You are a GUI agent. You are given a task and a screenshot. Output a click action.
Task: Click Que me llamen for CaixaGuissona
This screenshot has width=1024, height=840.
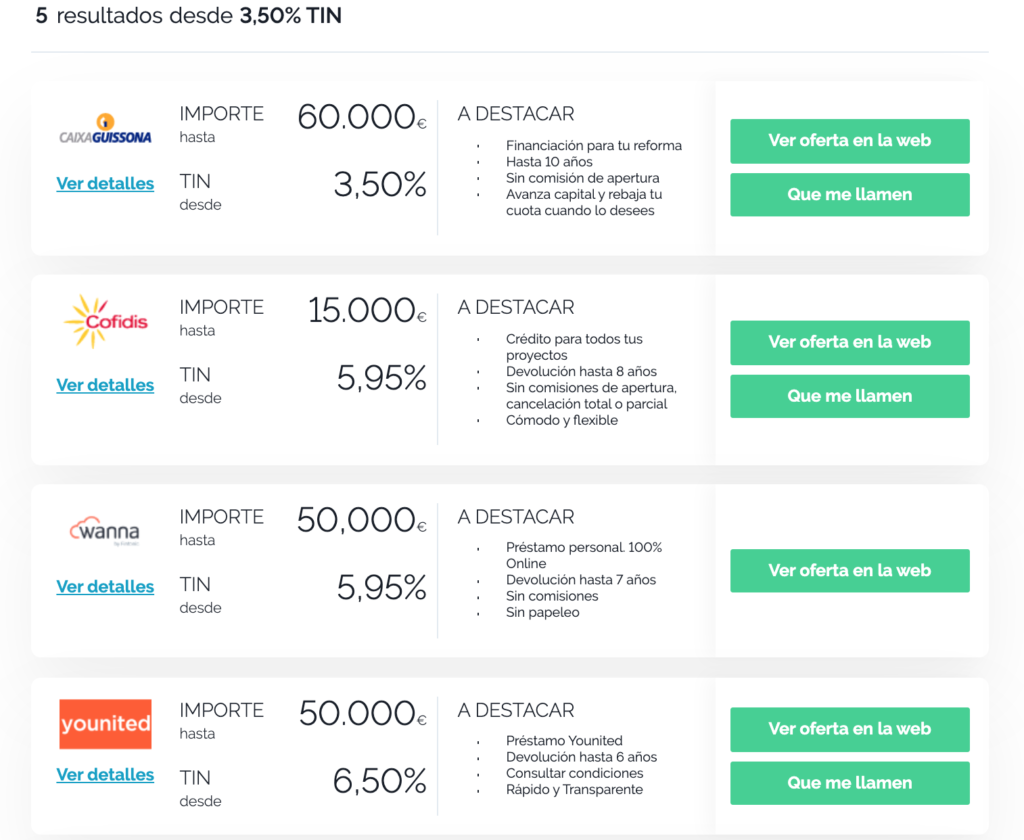[850, 195]
